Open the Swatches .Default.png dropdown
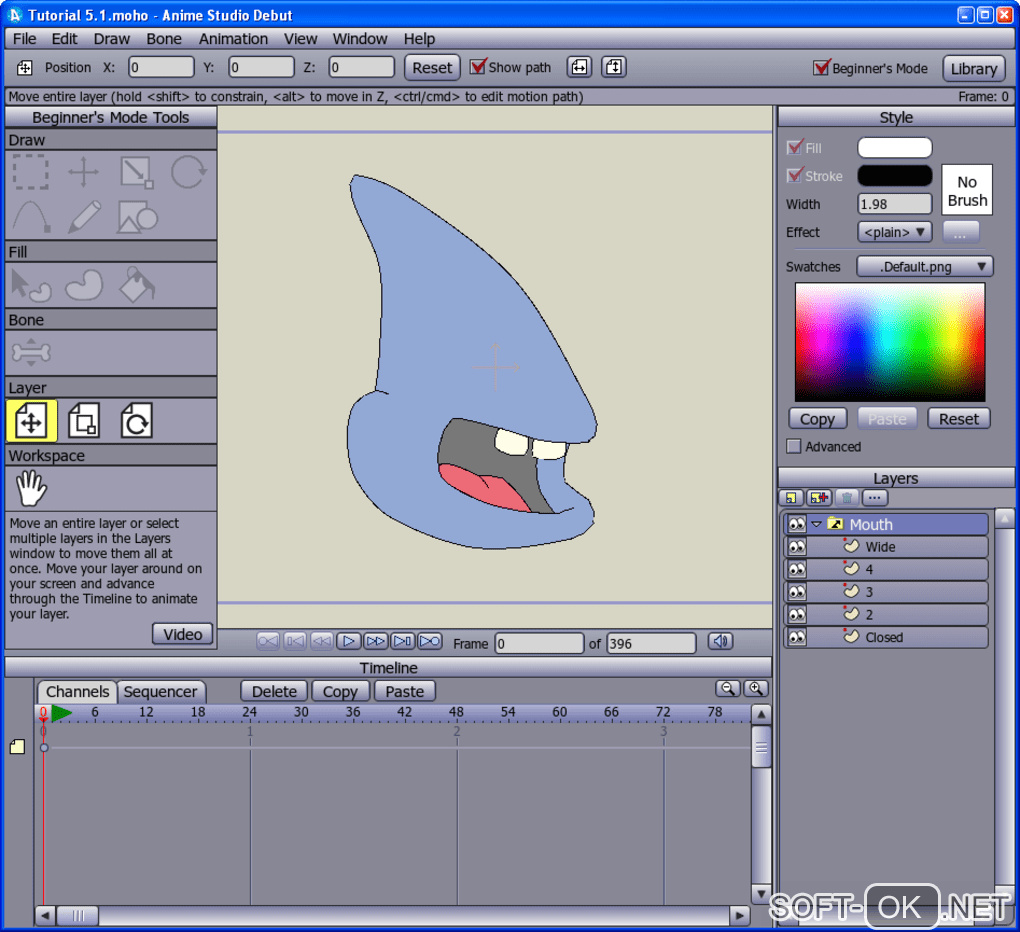Image resolution: width=1020 pixels, height=932 pixels. 924,267
